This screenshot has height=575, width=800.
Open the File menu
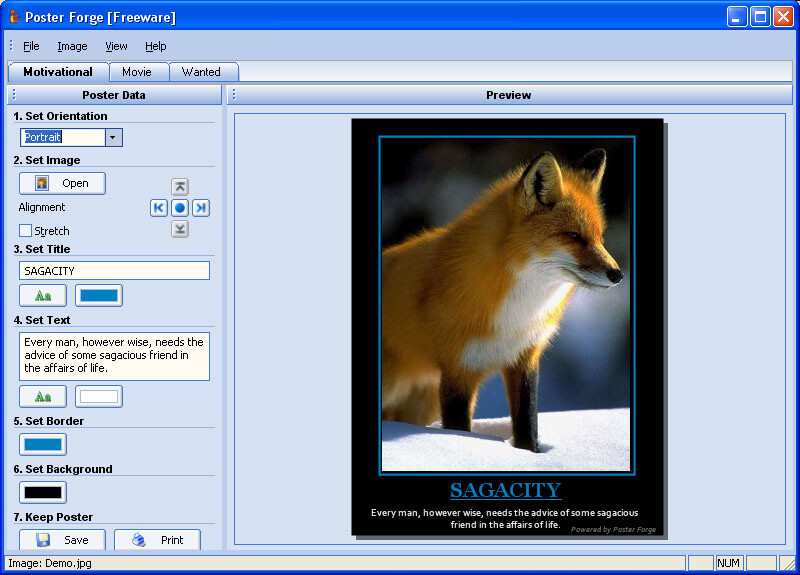[x=31, y=46]
